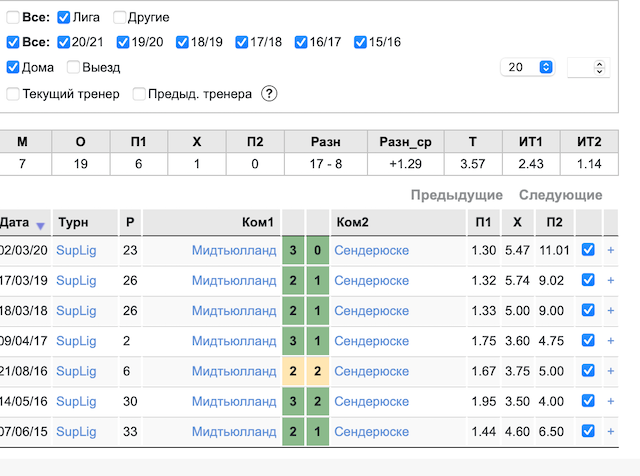Screen dimensions: 640x476
Task: Go to Предыдущие matches
Action: tap(456, 195)
